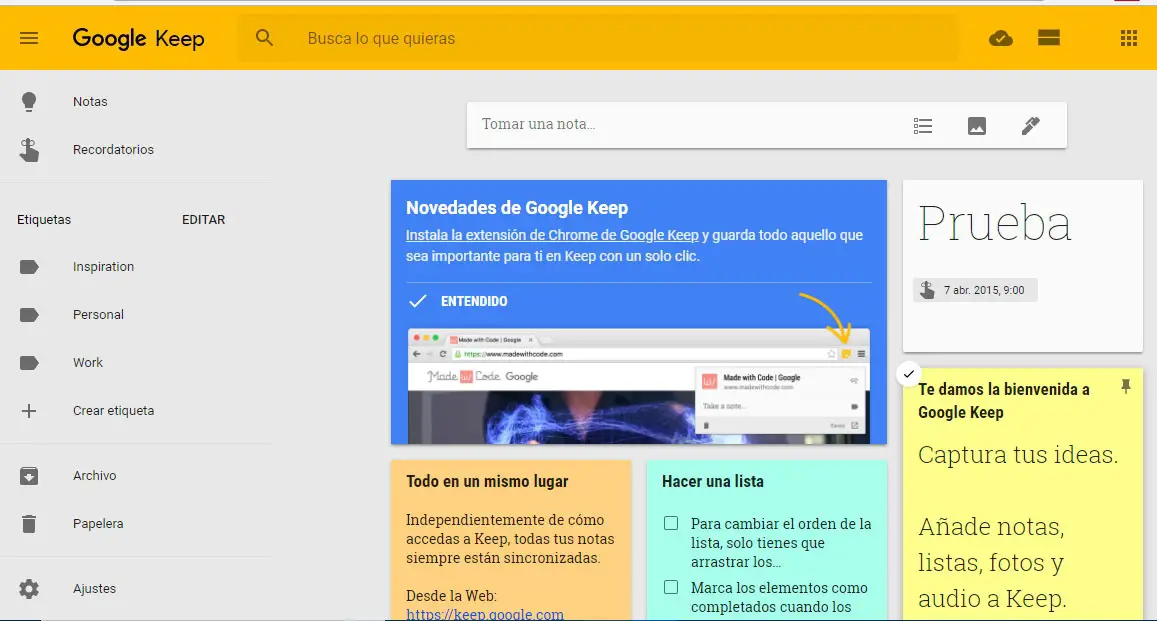Click the cloud sync status icon

1001,38
